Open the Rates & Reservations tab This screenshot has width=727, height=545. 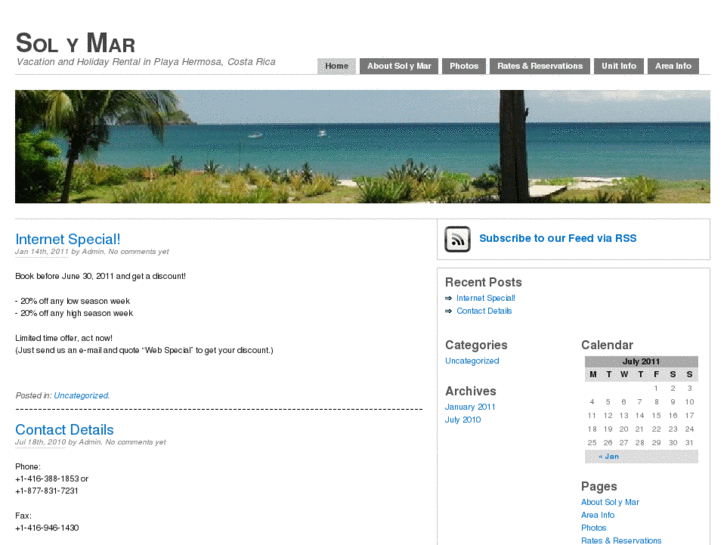pos(540,66)
